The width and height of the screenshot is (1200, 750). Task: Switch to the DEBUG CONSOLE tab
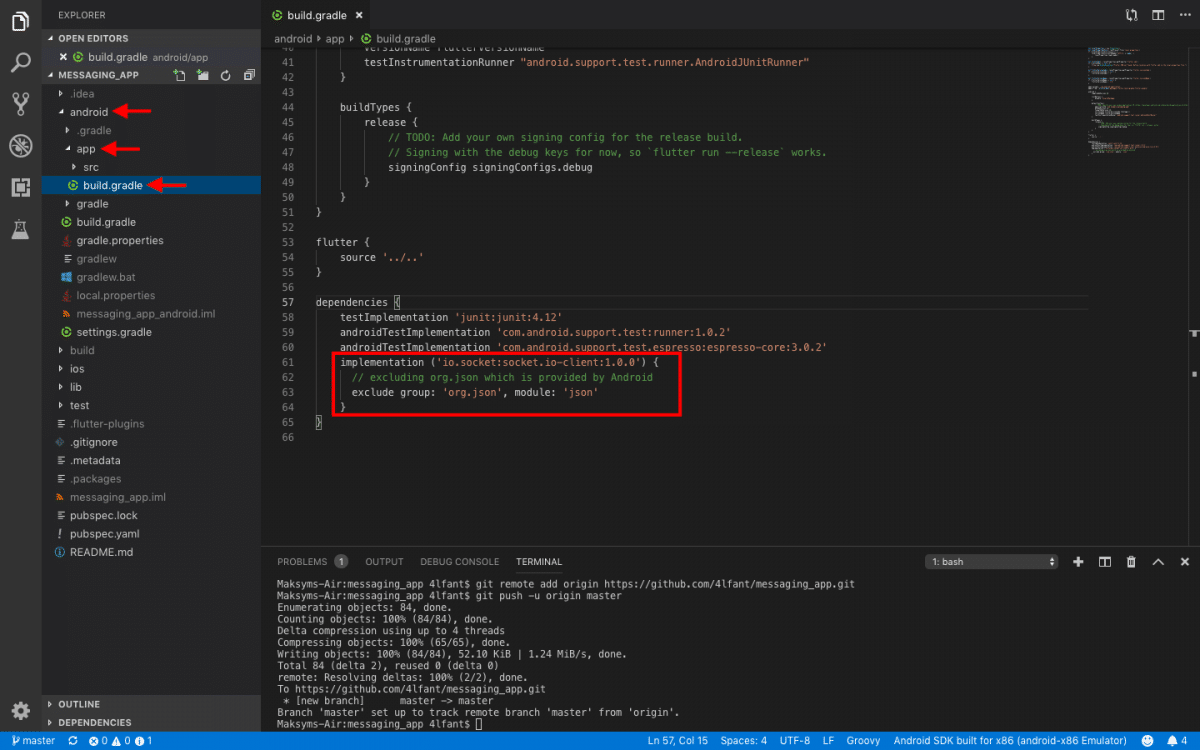(x=459, y=562)
